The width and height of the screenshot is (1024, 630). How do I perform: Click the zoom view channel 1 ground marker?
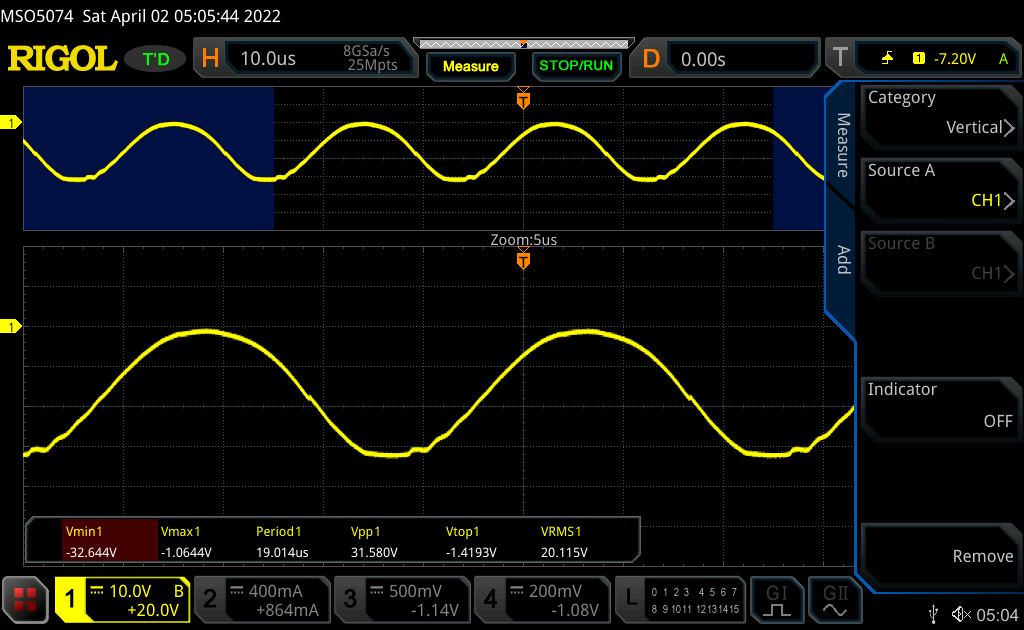click(10, 326)
